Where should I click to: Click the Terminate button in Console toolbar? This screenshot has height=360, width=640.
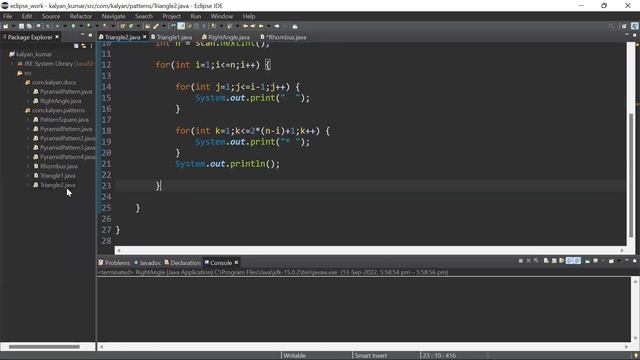coord(521,261)
